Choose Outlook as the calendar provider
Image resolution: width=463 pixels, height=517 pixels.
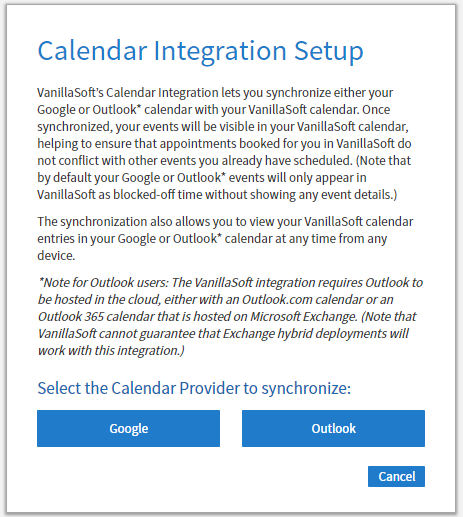333,428
